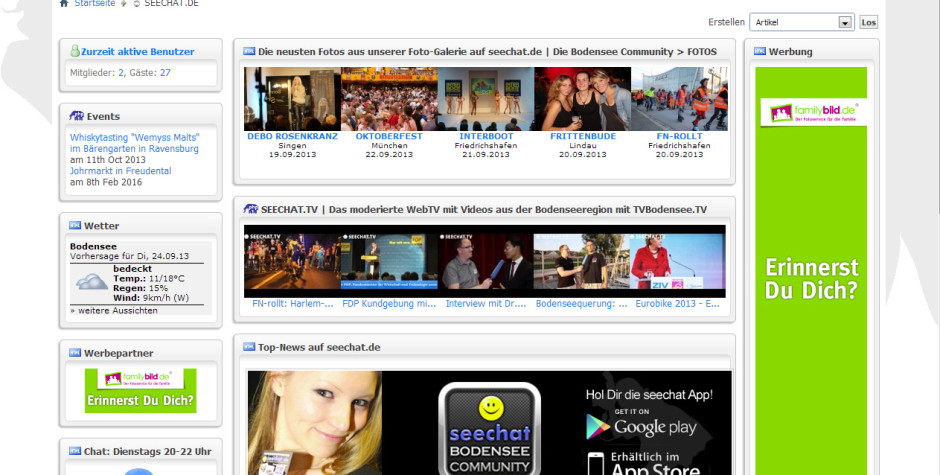Viewport: 940px width, 475px height.
Task: Click the Werbepartner panel icon
Action: click(75, 353)
